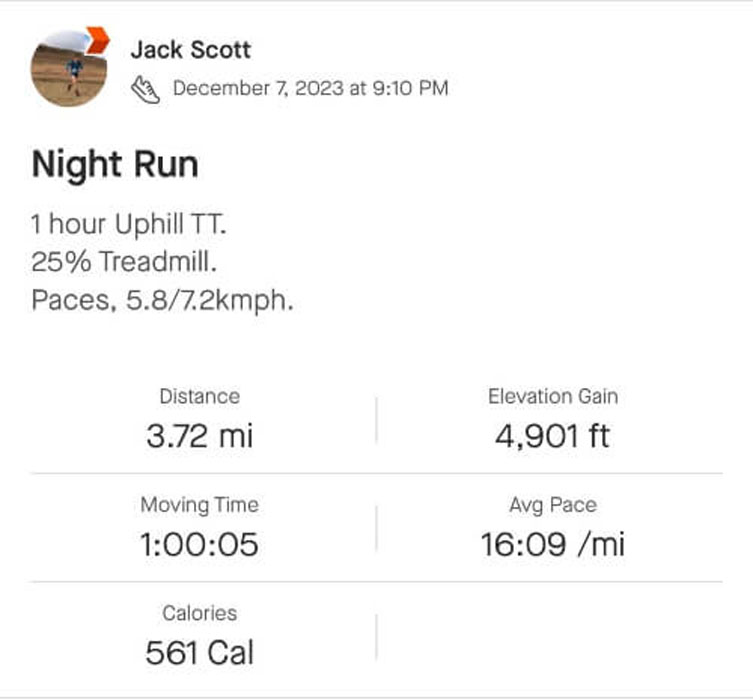Click the 1 hour Uphill TT description line
Screen dimensions: 753x700
click(129, 224)
